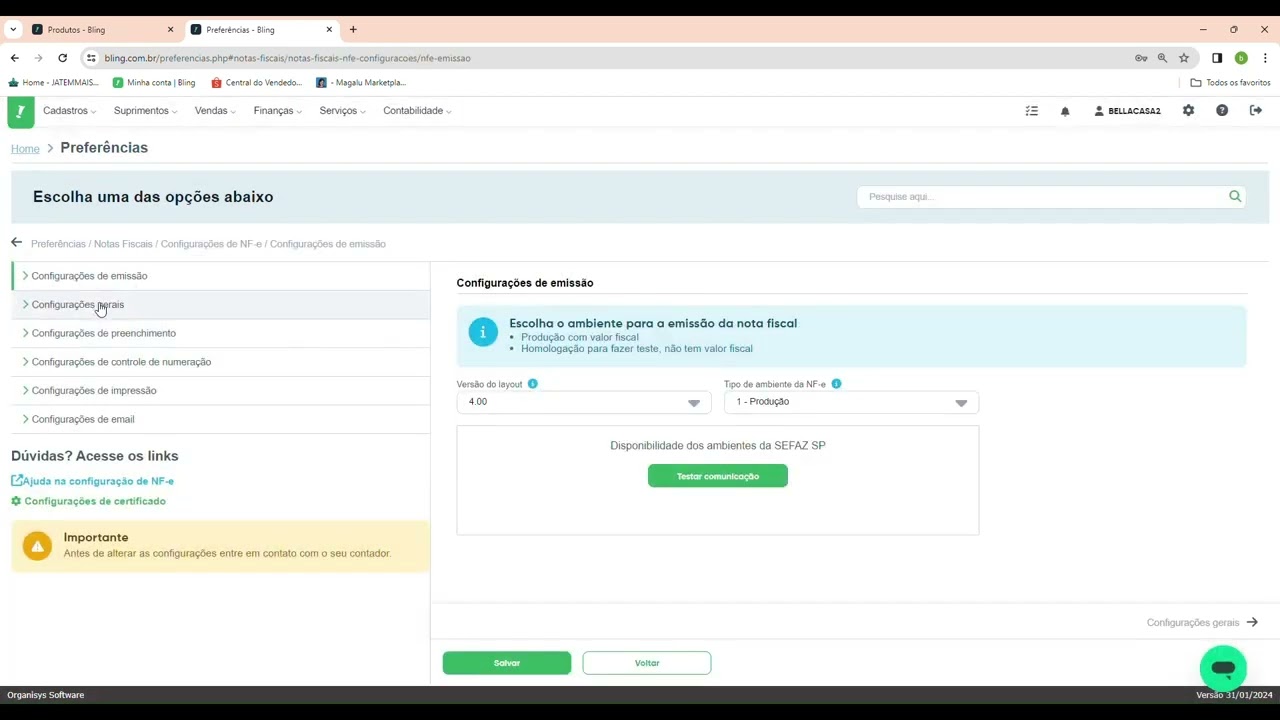This screenshot has height=720, width=1280.
Task: Click browser back arrow
Action: click(14, 58)
